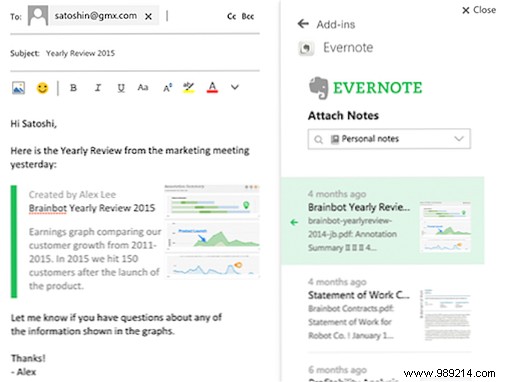The width and height of the screenshot is (510, 382).
Task: Click the Evernote elephant logo
Action: click(319, 88)
